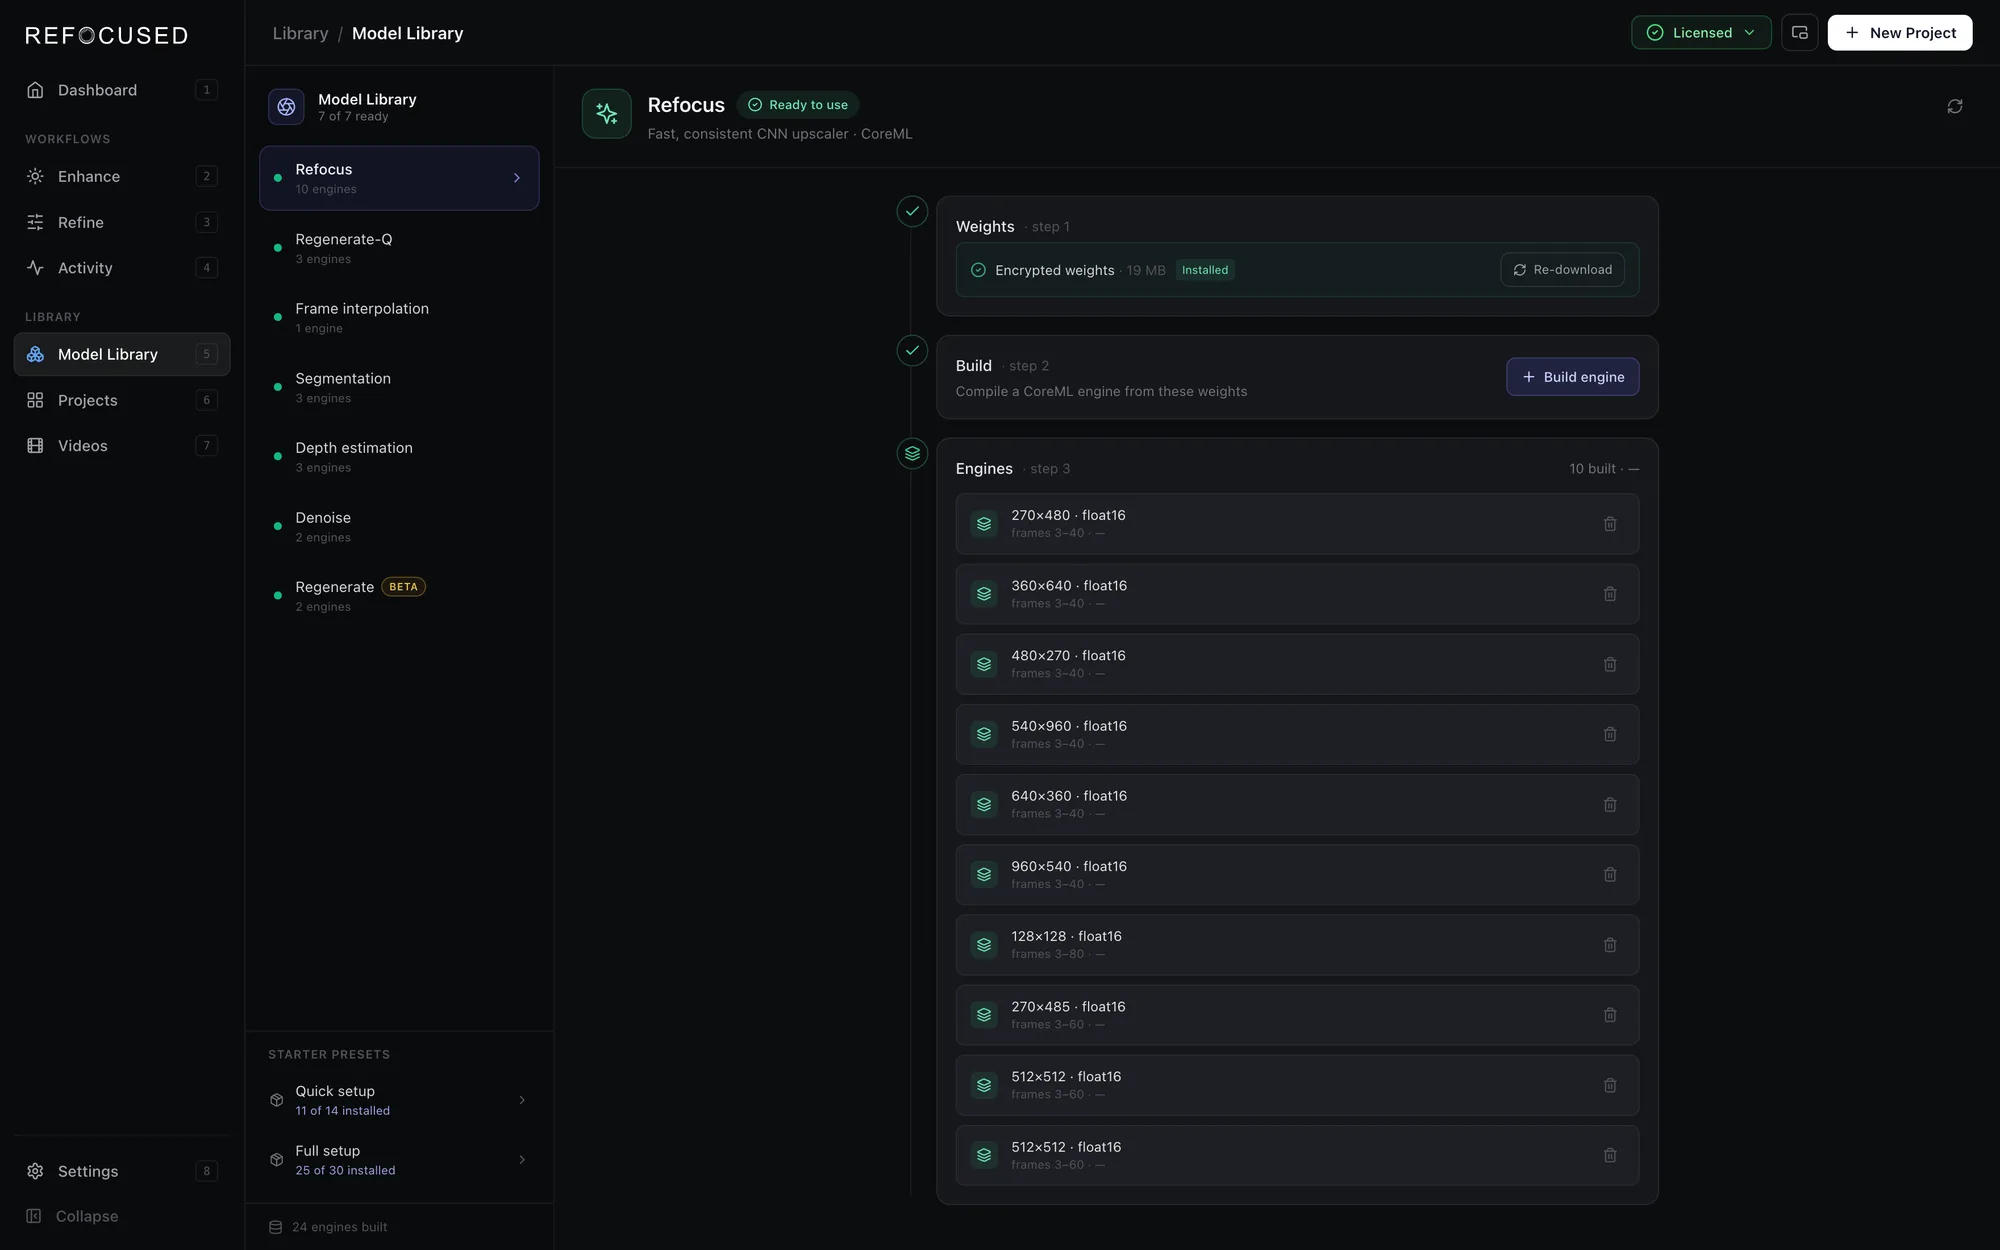This screenshot has height=1250, width=2000.
Task: Click the Model Library aperture icon
Action: [x=286, y=107]
